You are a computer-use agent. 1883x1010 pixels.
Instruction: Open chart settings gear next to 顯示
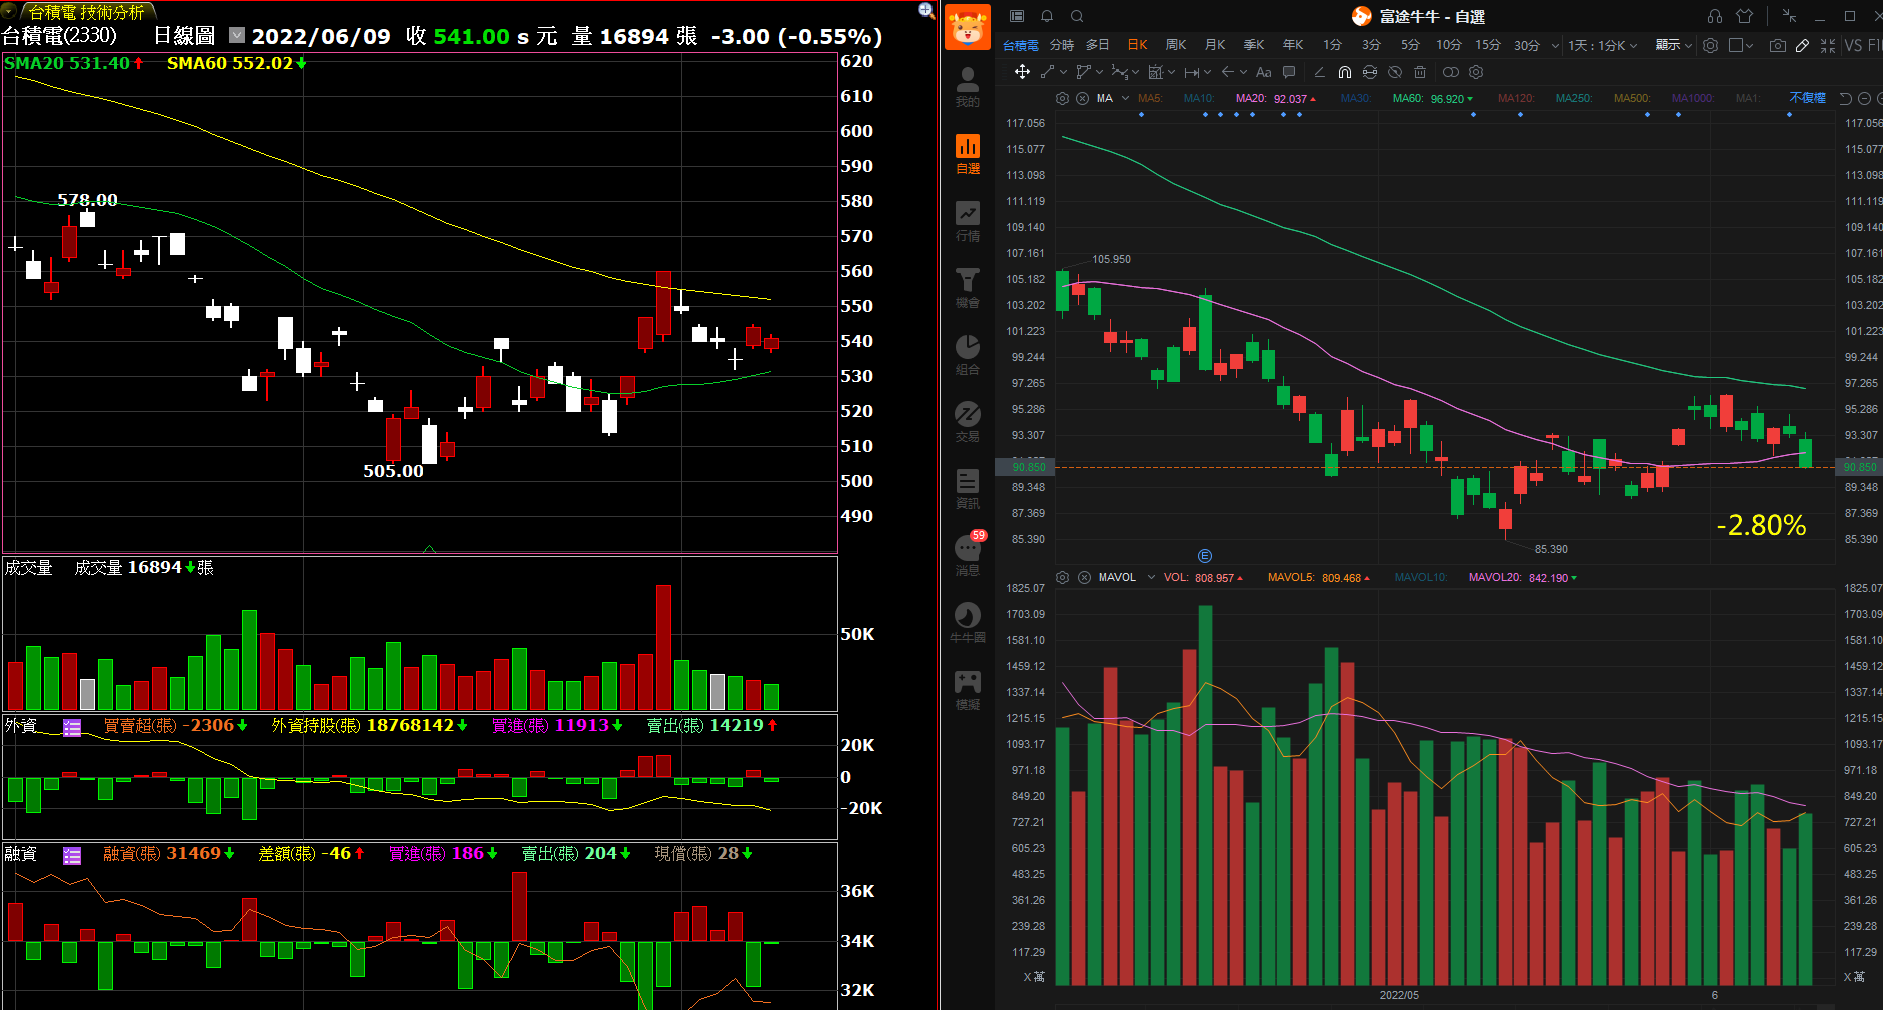point(1710,46)
